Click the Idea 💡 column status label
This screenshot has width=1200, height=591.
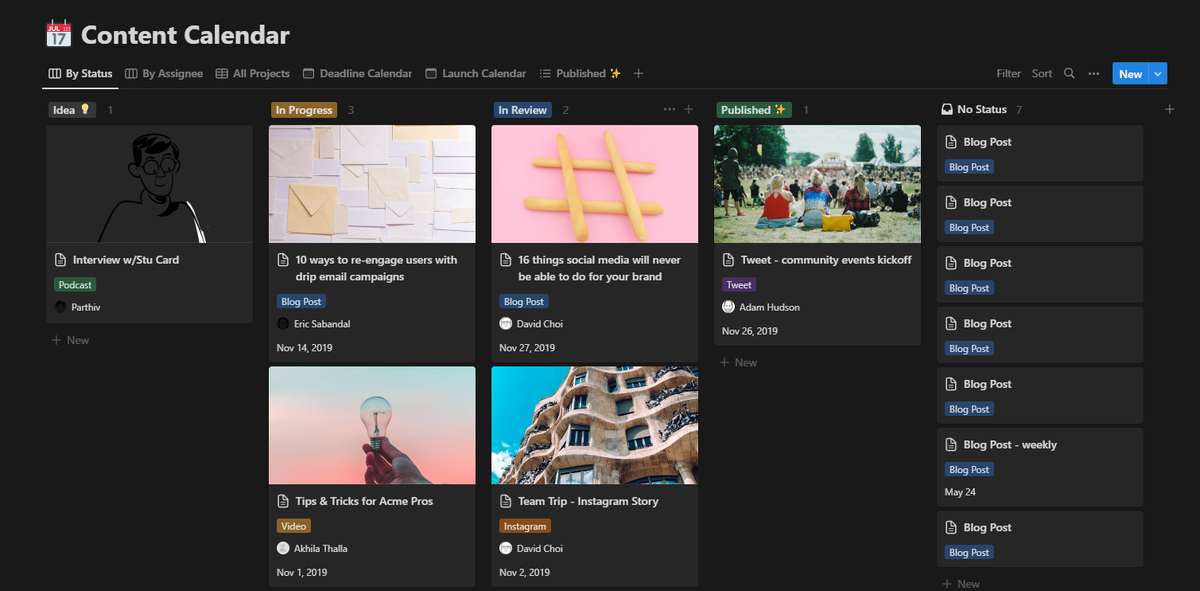pos(72,110)
